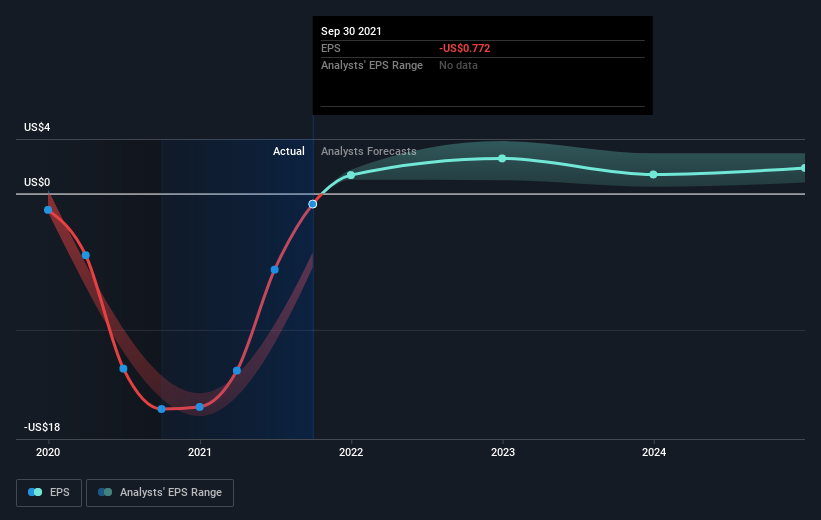
Task: Toggle the Analysts' EPS Range legend
Action: (x=160, y=492)
